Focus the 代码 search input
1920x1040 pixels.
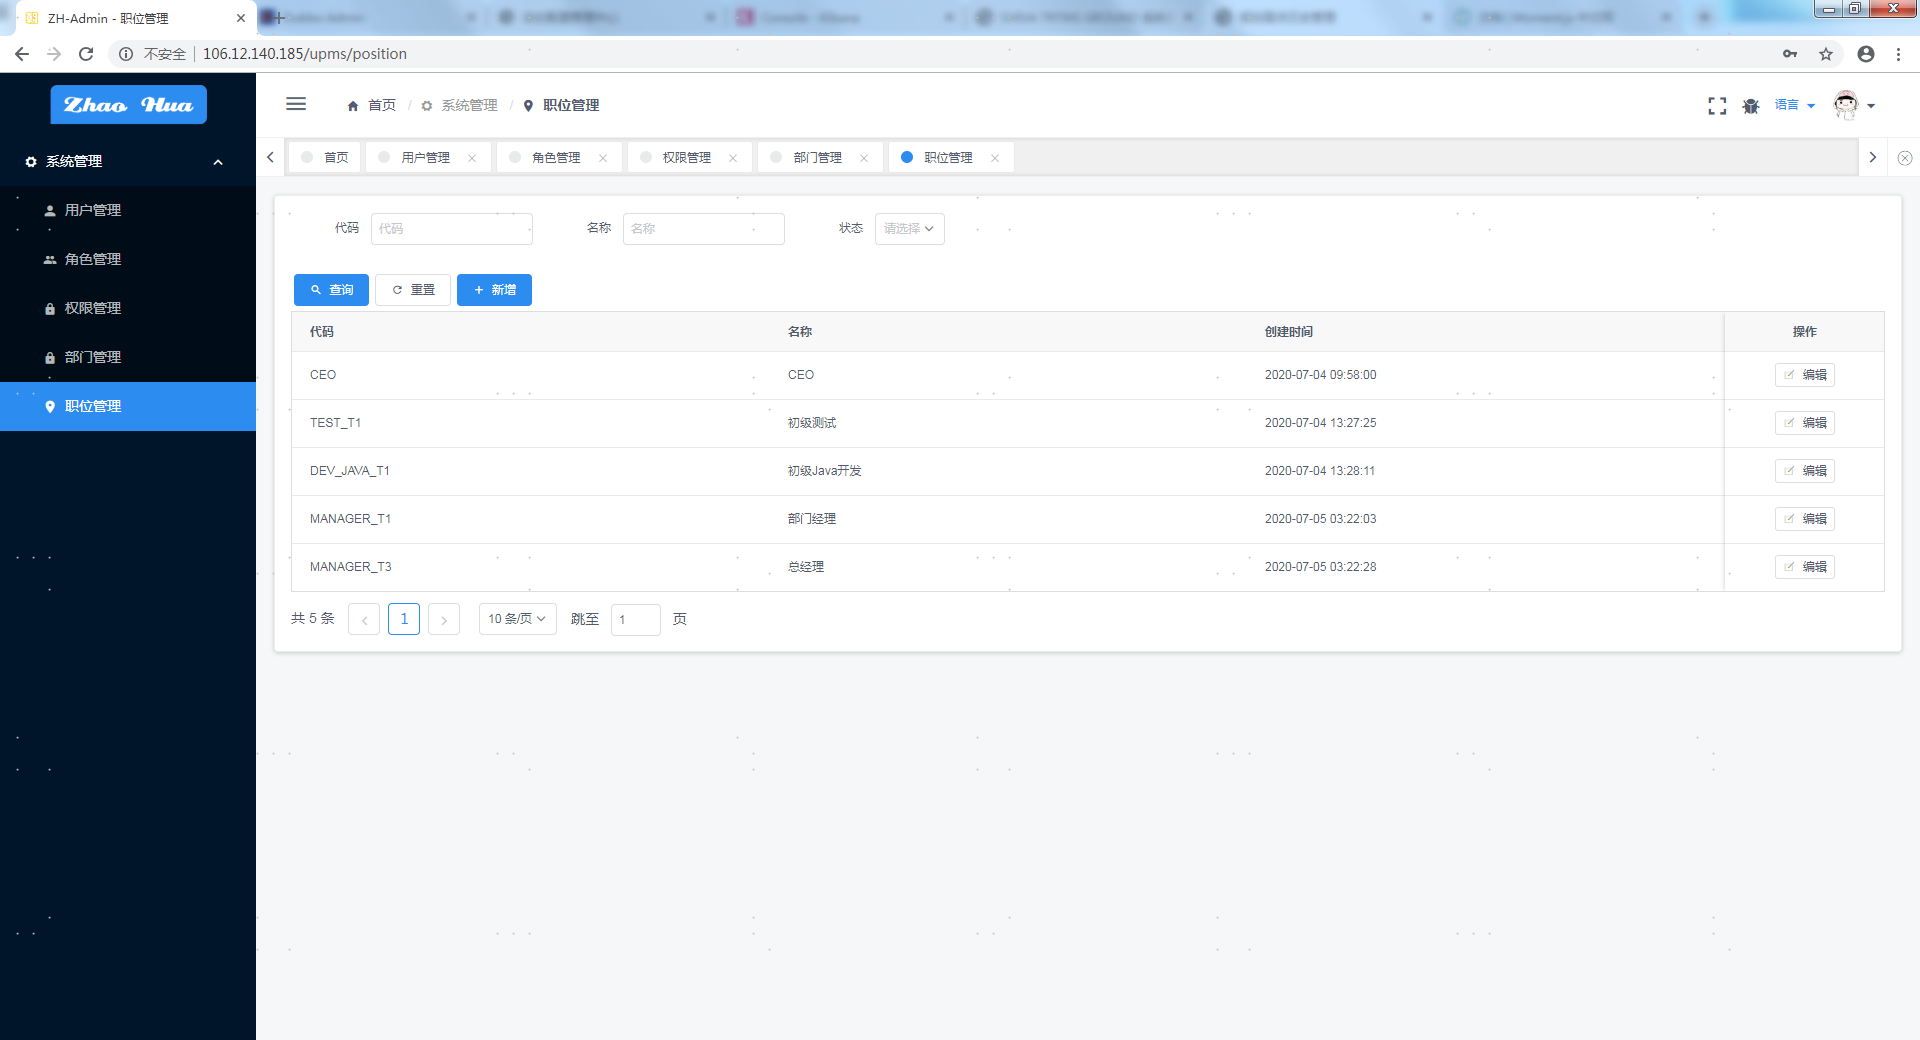click(x=452, y=229)
